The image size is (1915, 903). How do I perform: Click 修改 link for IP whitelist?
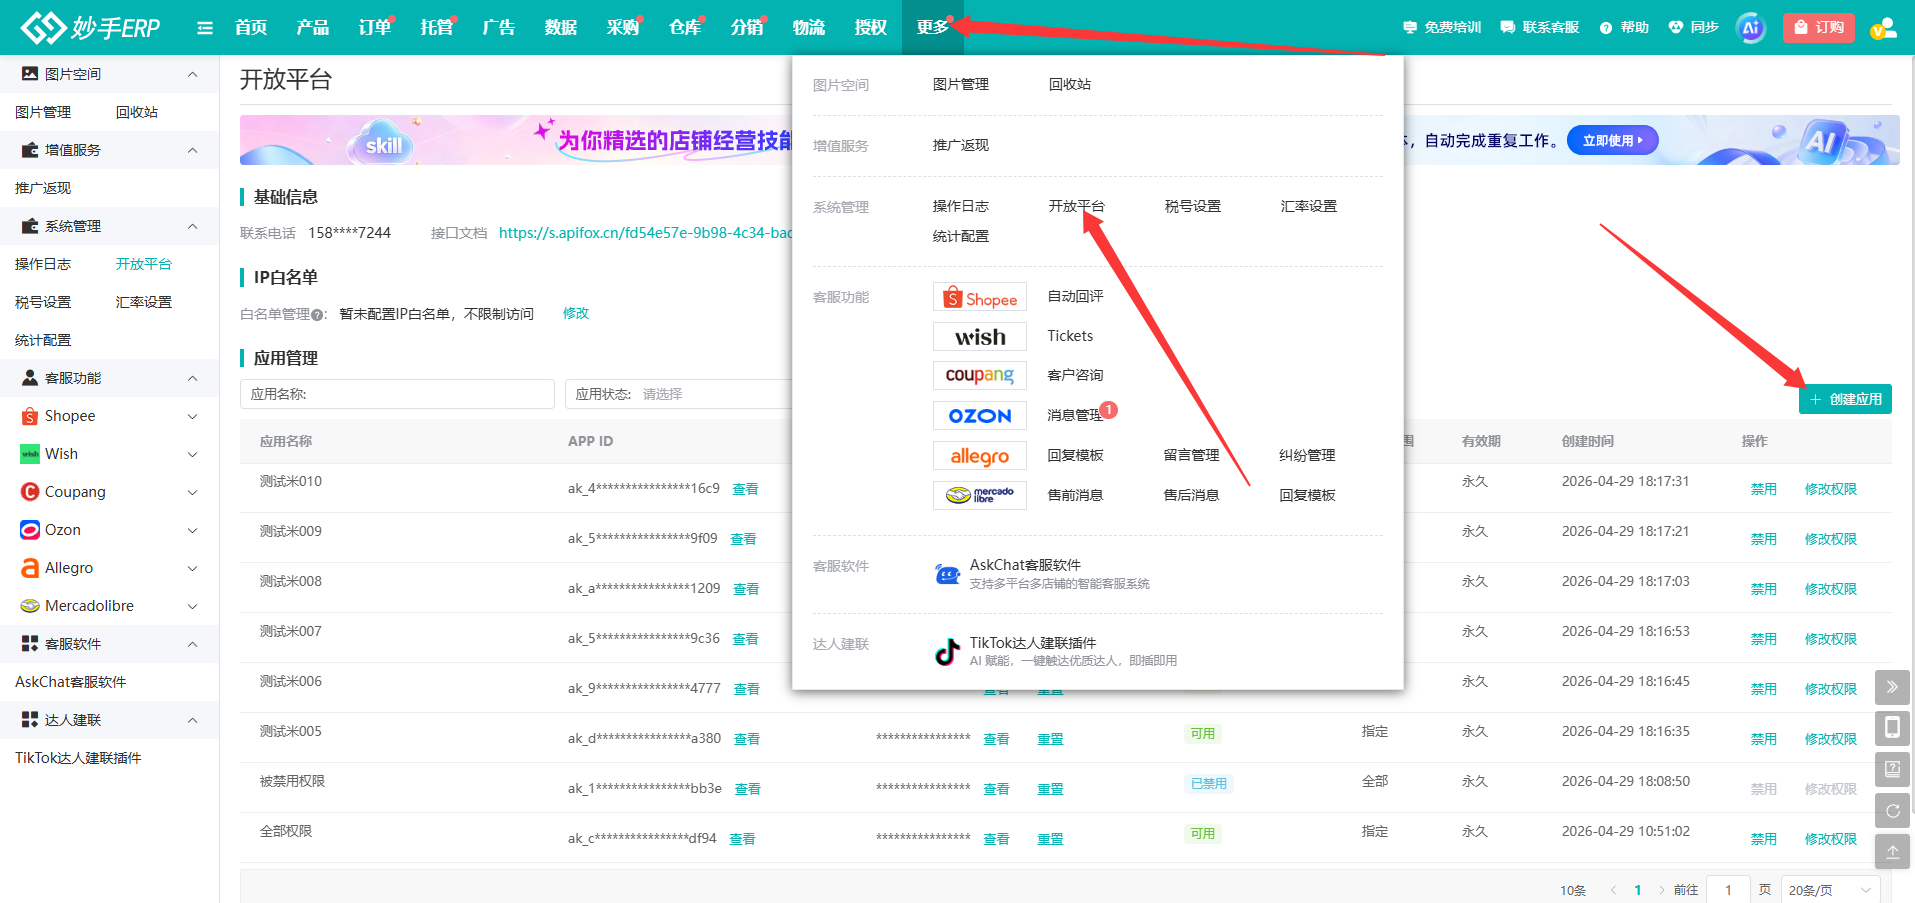coord(576,314)
